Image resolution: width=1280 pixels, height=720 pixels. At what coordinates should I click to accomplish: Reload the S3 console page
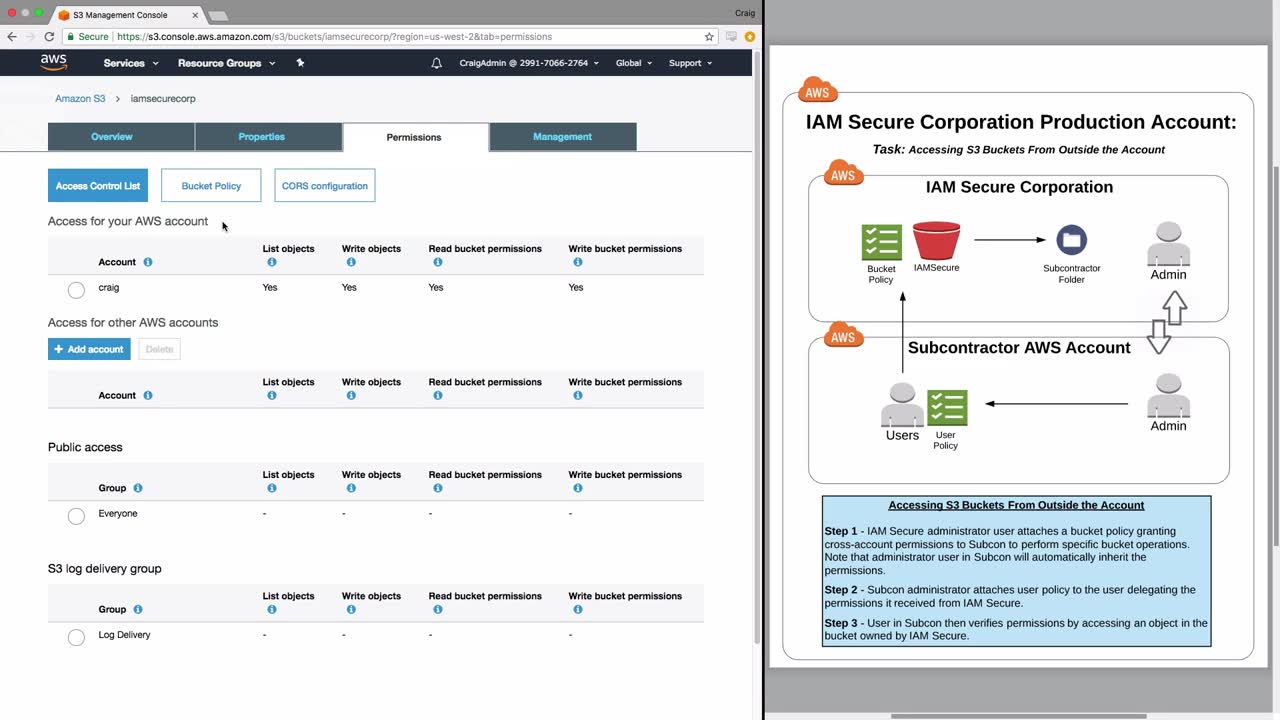[49, 37]
